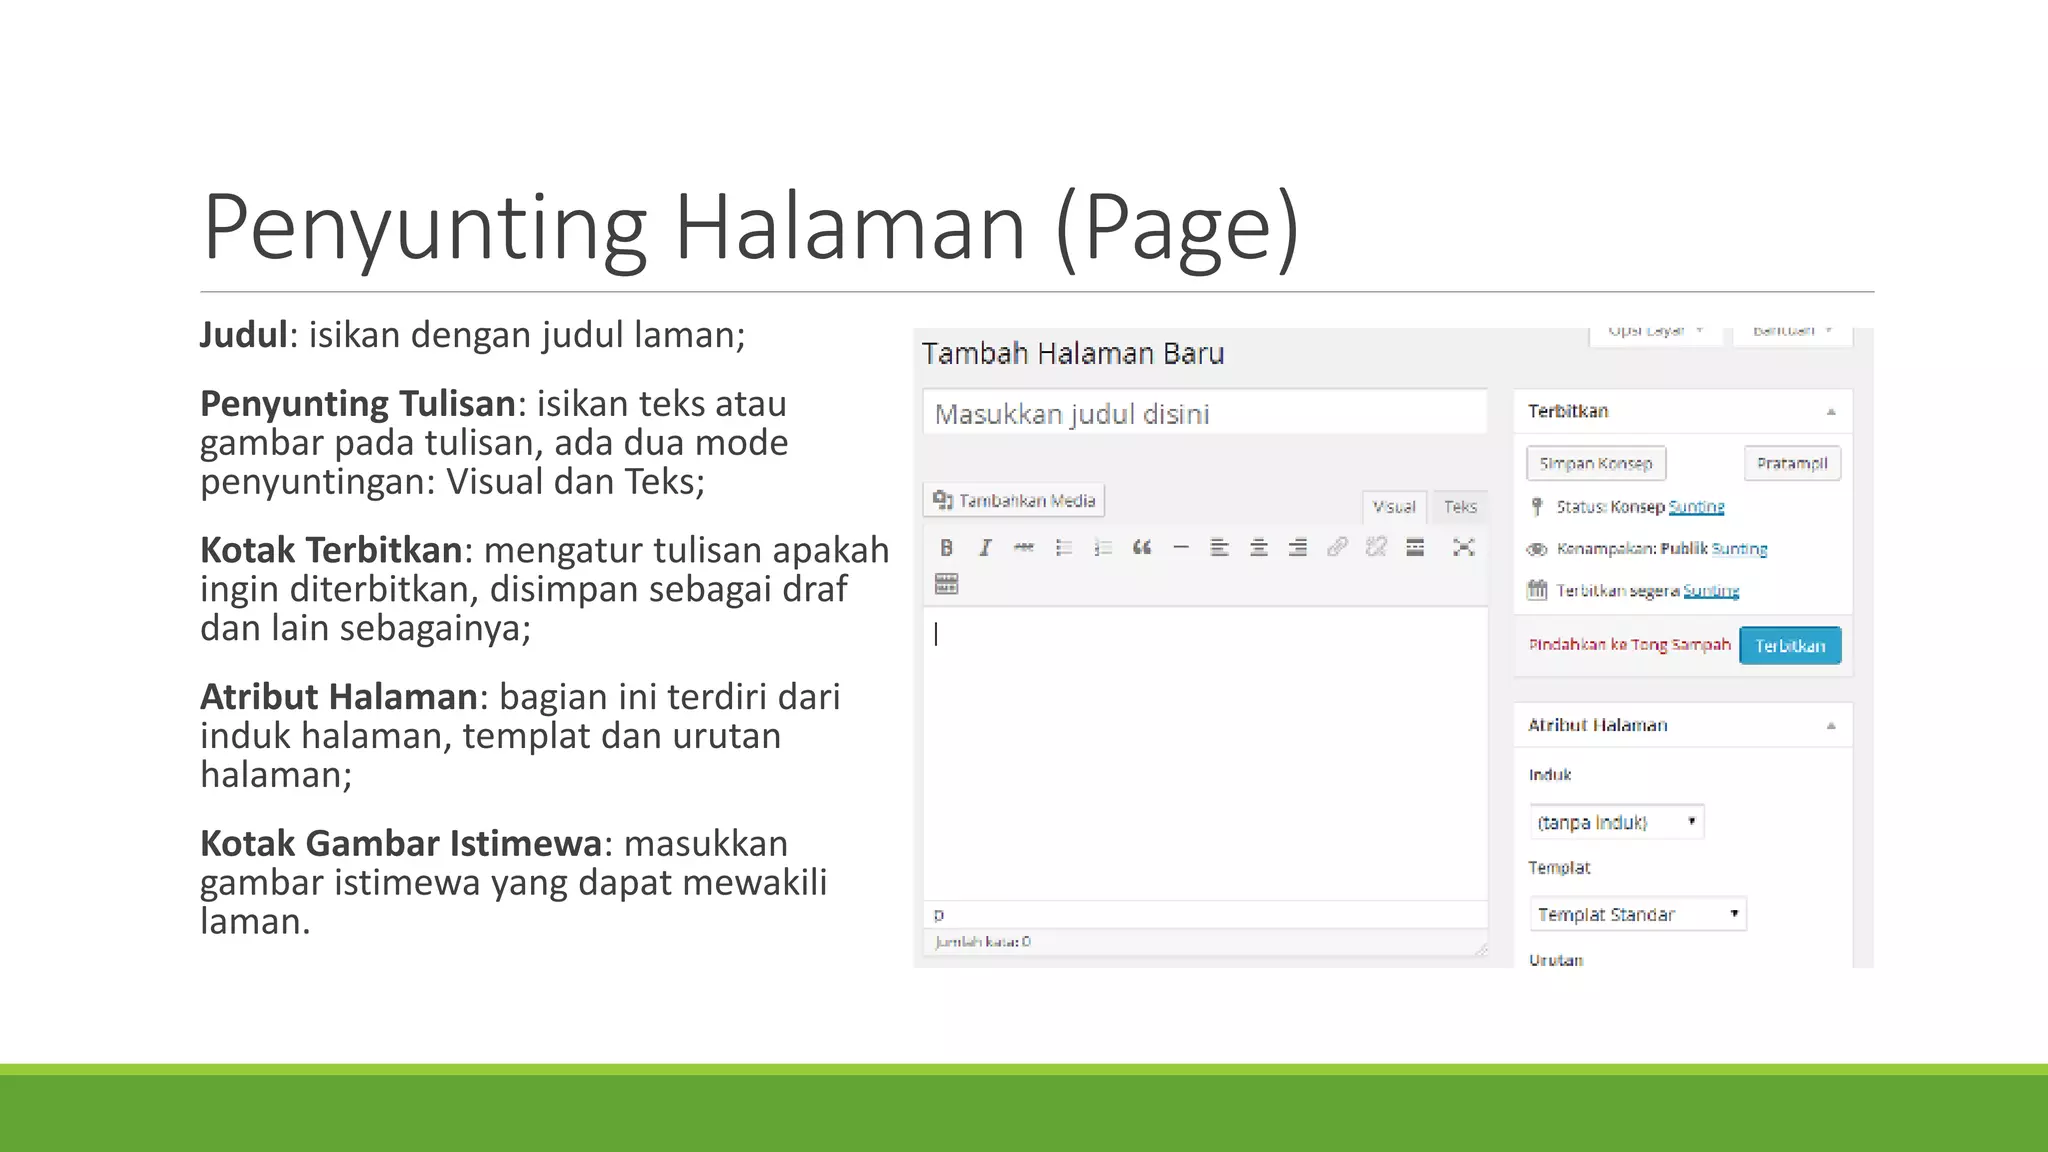The width and height of the screenshot is (2048, 1152).
Task: Apply Italic formatting in the editor toolbar
Action: tap(985, 547)
